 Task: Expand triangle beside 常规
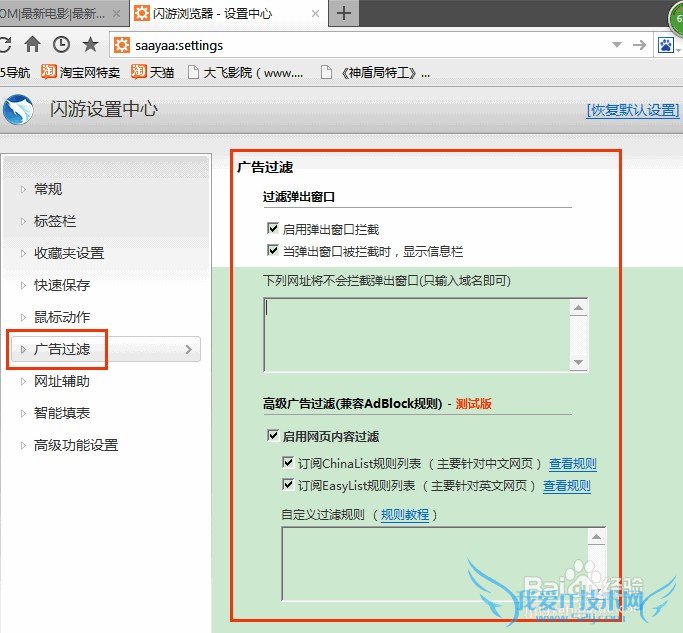(x=24, y=189)
